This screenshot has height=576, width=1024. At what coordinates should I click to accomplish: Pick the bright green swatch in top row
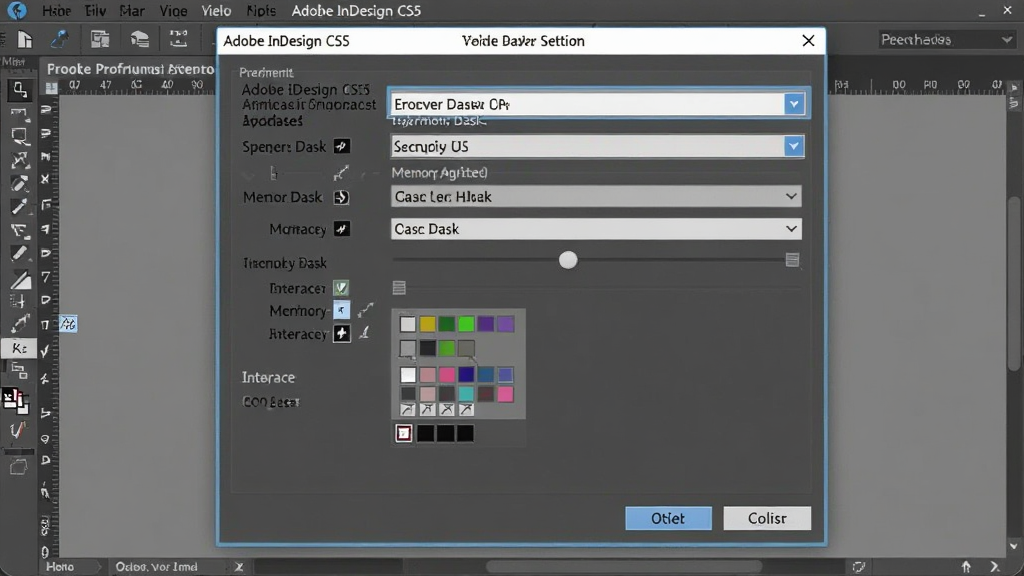tap(466, 323)
